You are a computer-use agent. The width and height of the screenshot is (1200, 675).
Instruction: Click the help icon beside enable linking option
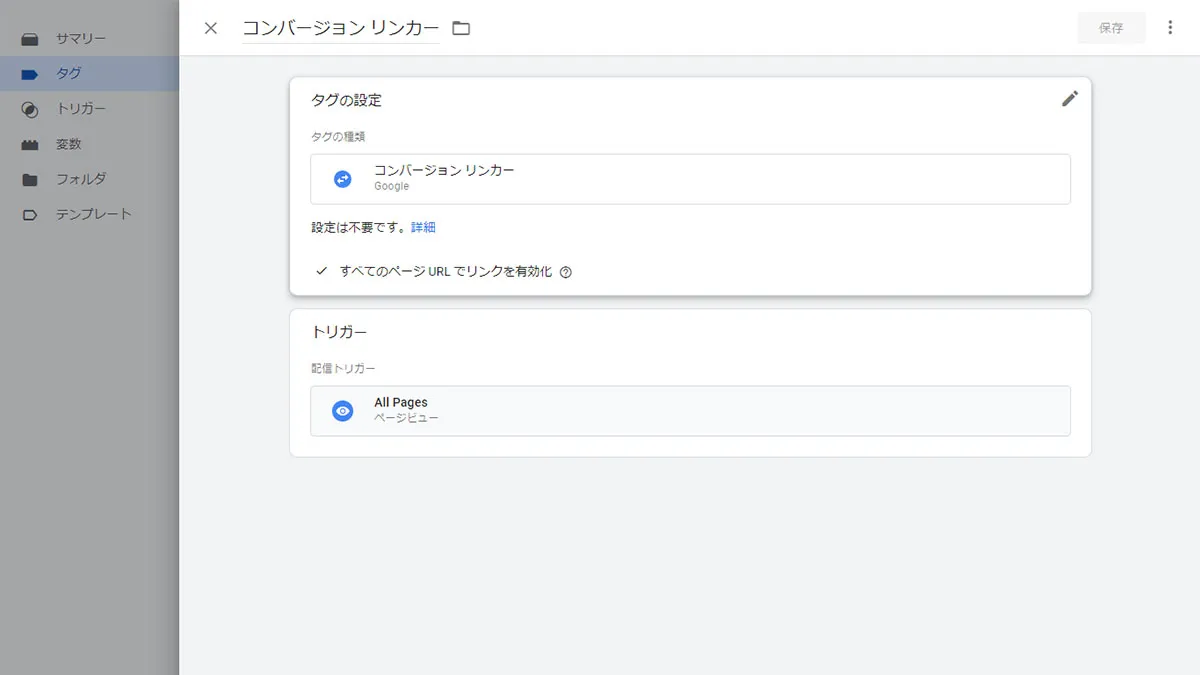[565, 271]
